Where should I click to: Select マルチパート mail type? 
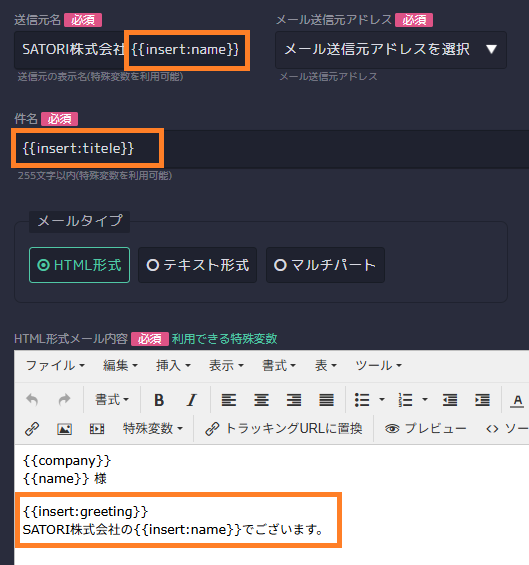[x=325, y=265]
